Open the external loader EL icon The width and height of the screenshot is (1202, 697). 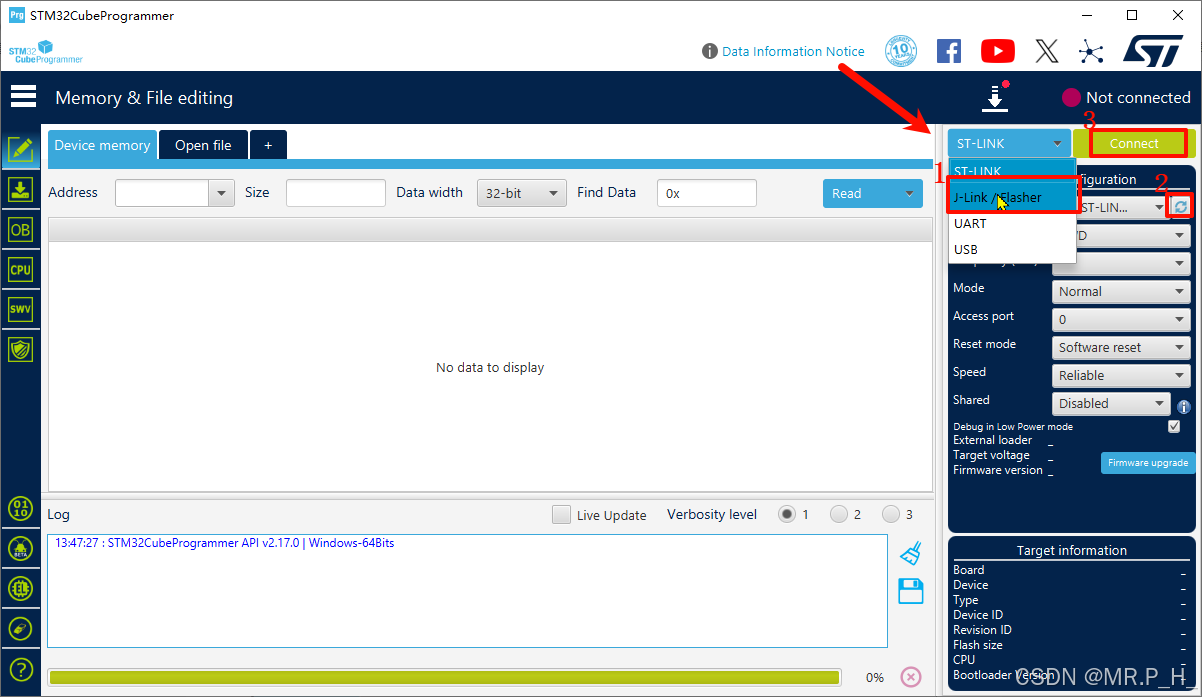pos(20,588)
